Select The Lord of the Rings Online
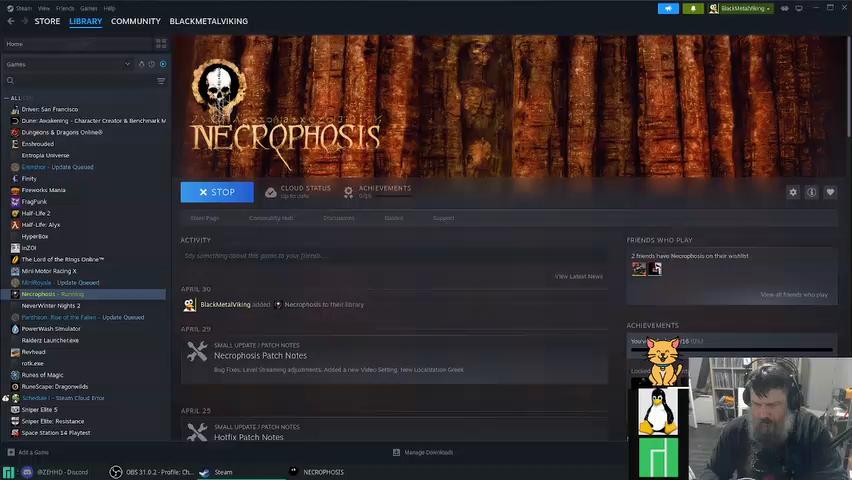 click(x=62, y=259)
